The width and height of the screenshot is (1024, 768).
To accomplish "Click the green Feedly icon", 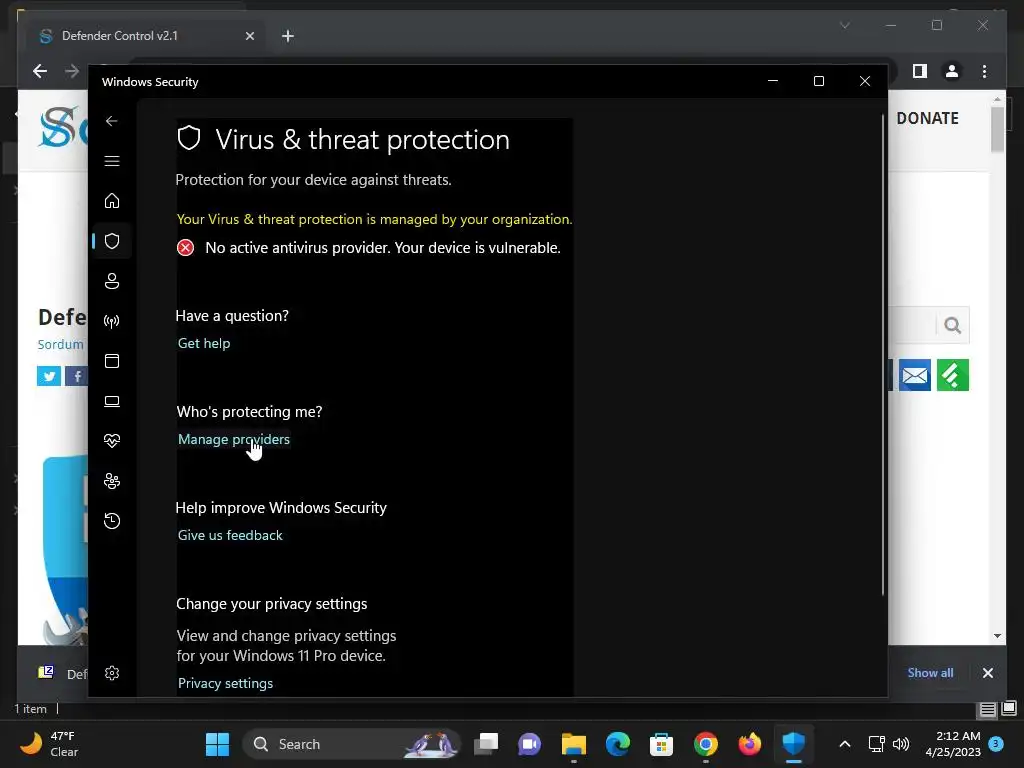I will 953,376.
